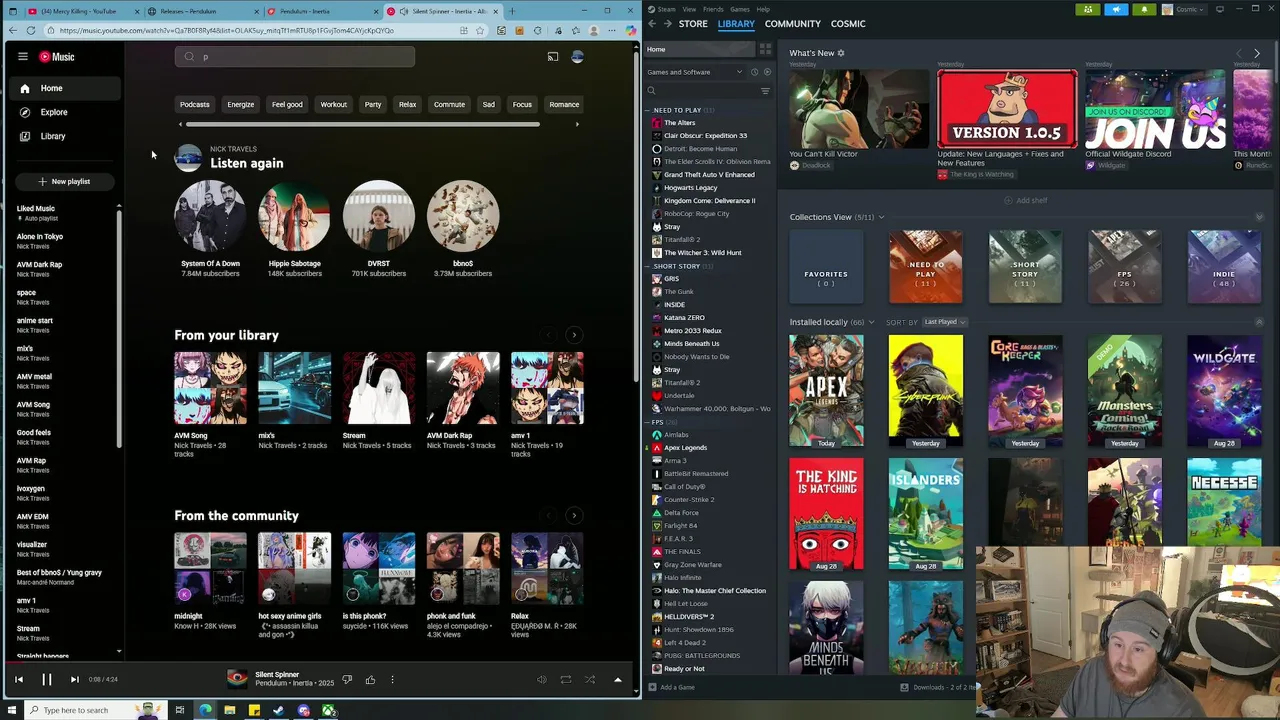Collapse SHORT STORY category in Steam
The width and height of the screenshot is (1280, 720).
pyautogui.click(x=649, y=266)
